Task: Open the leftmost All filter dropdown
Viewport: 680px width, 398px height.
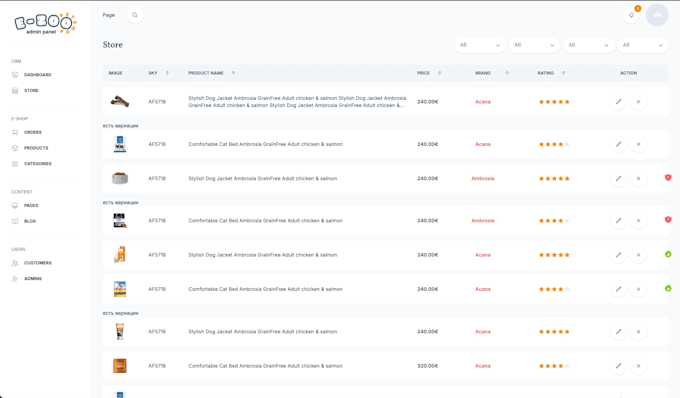Action: click(x=480, y=45)
